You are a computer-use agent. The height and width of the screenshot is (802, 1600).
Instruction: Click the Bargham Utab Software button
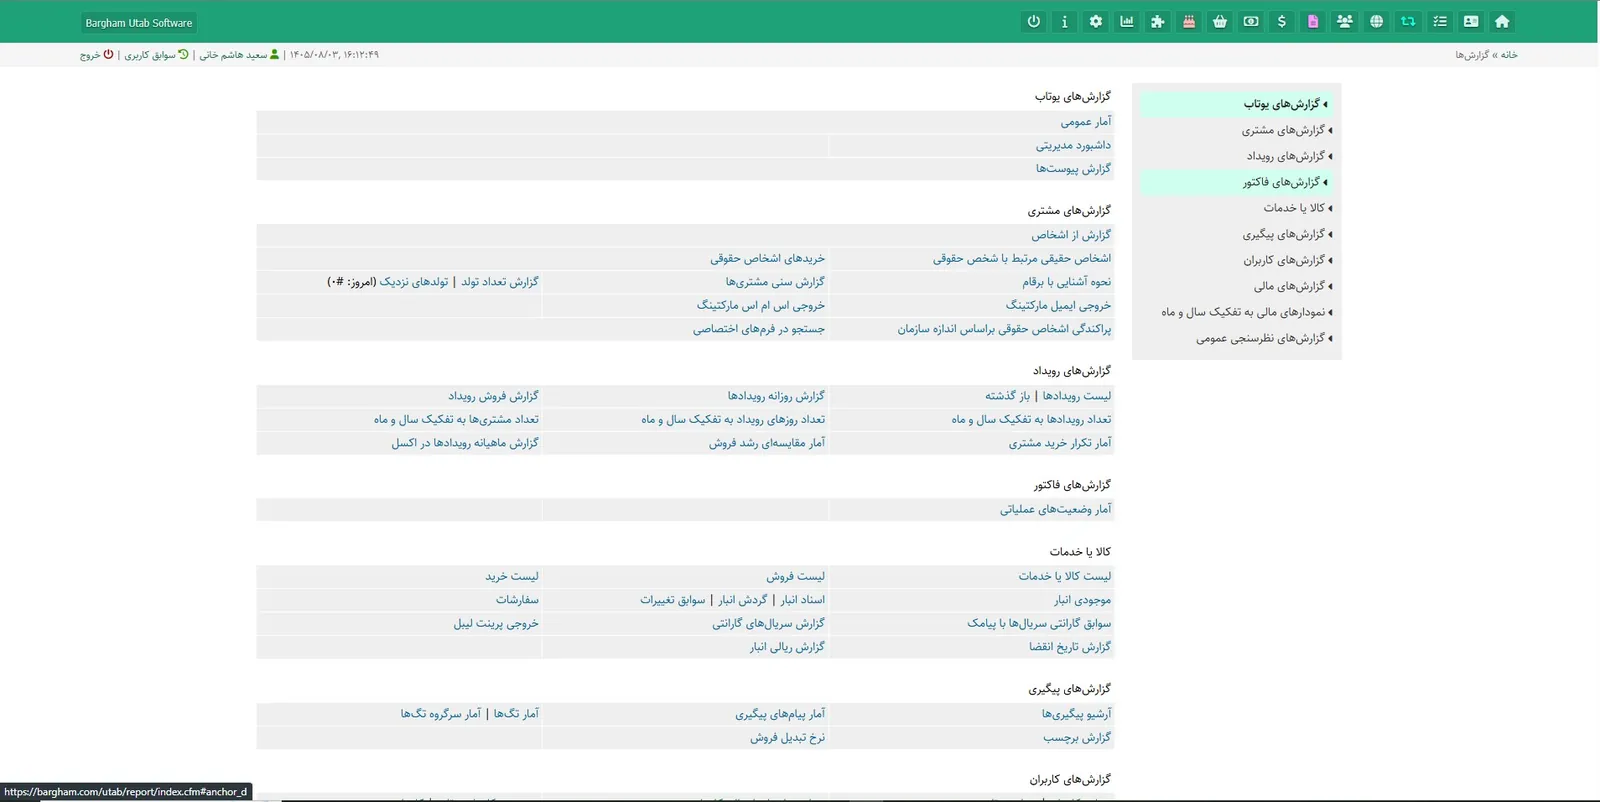point(139,23)
